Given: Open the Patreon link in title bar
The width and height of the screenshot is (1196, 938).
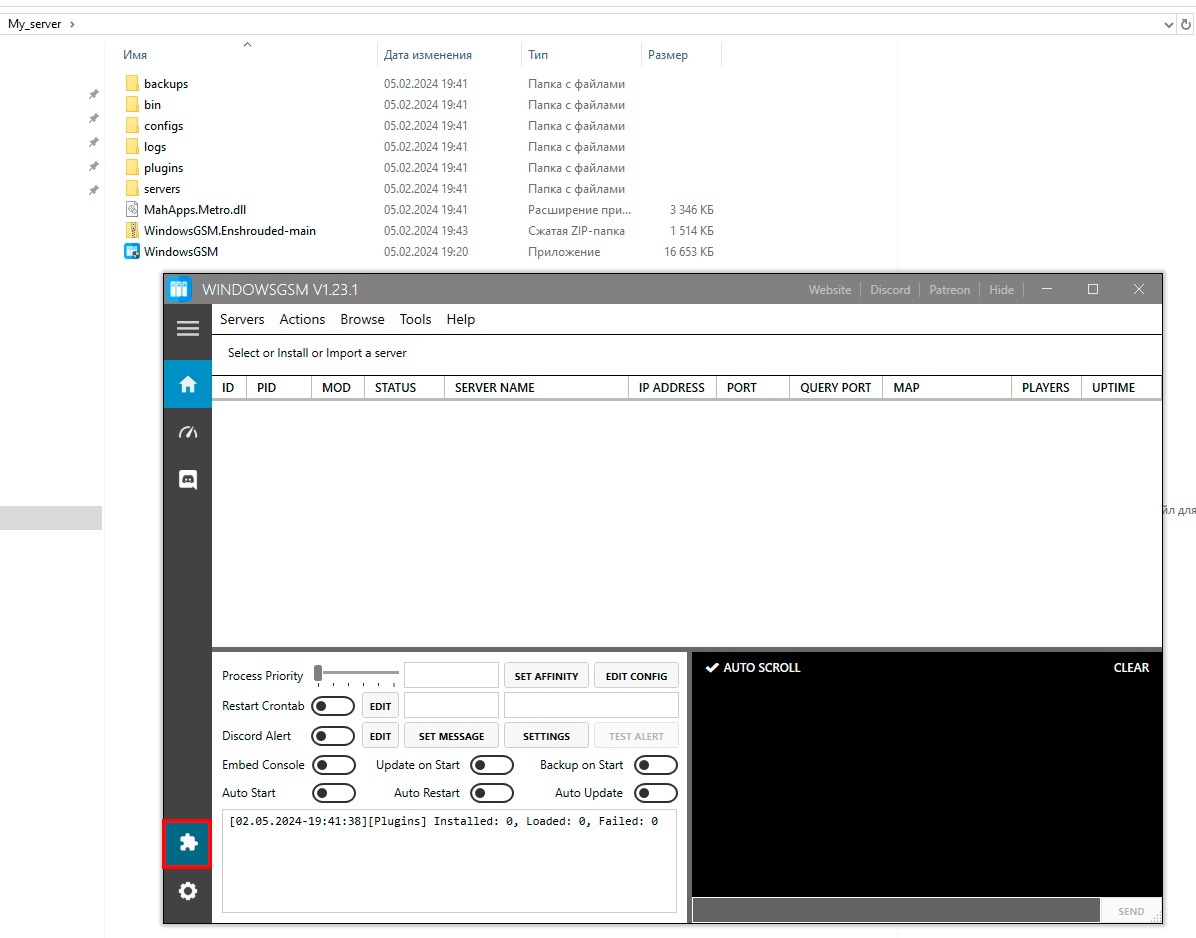Looking at the screenshot, I should tap(950, 290).
